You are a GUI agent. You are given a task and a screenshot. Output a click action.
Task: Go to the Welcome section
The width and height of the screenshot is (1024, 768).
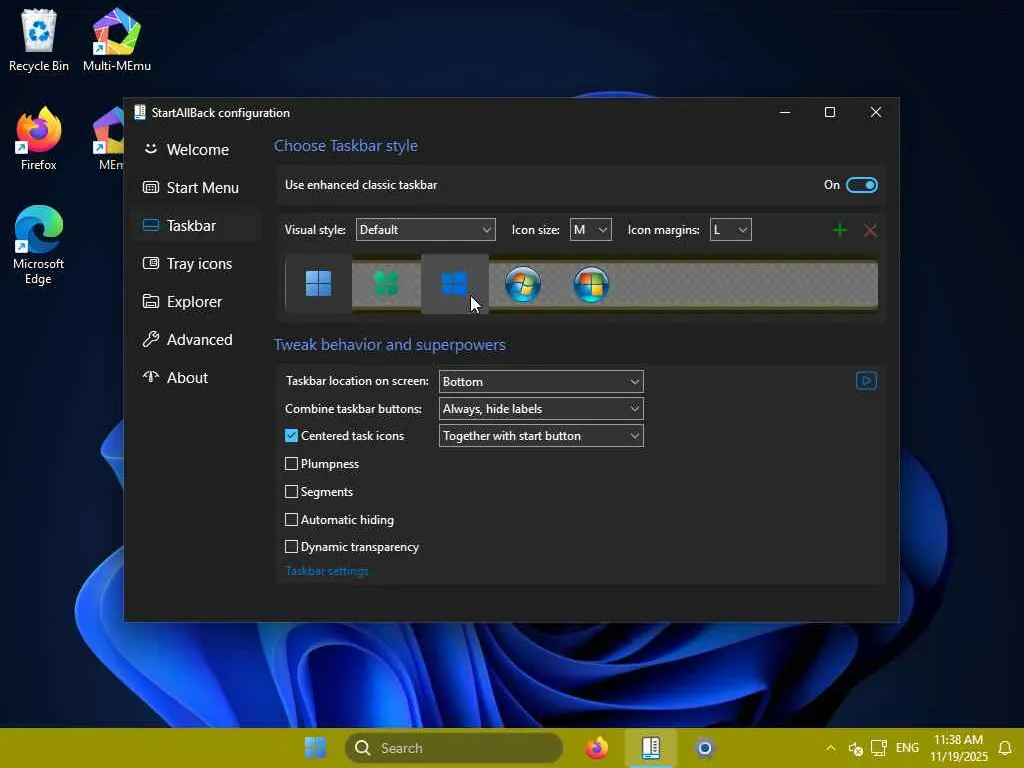tap(197, 150)
